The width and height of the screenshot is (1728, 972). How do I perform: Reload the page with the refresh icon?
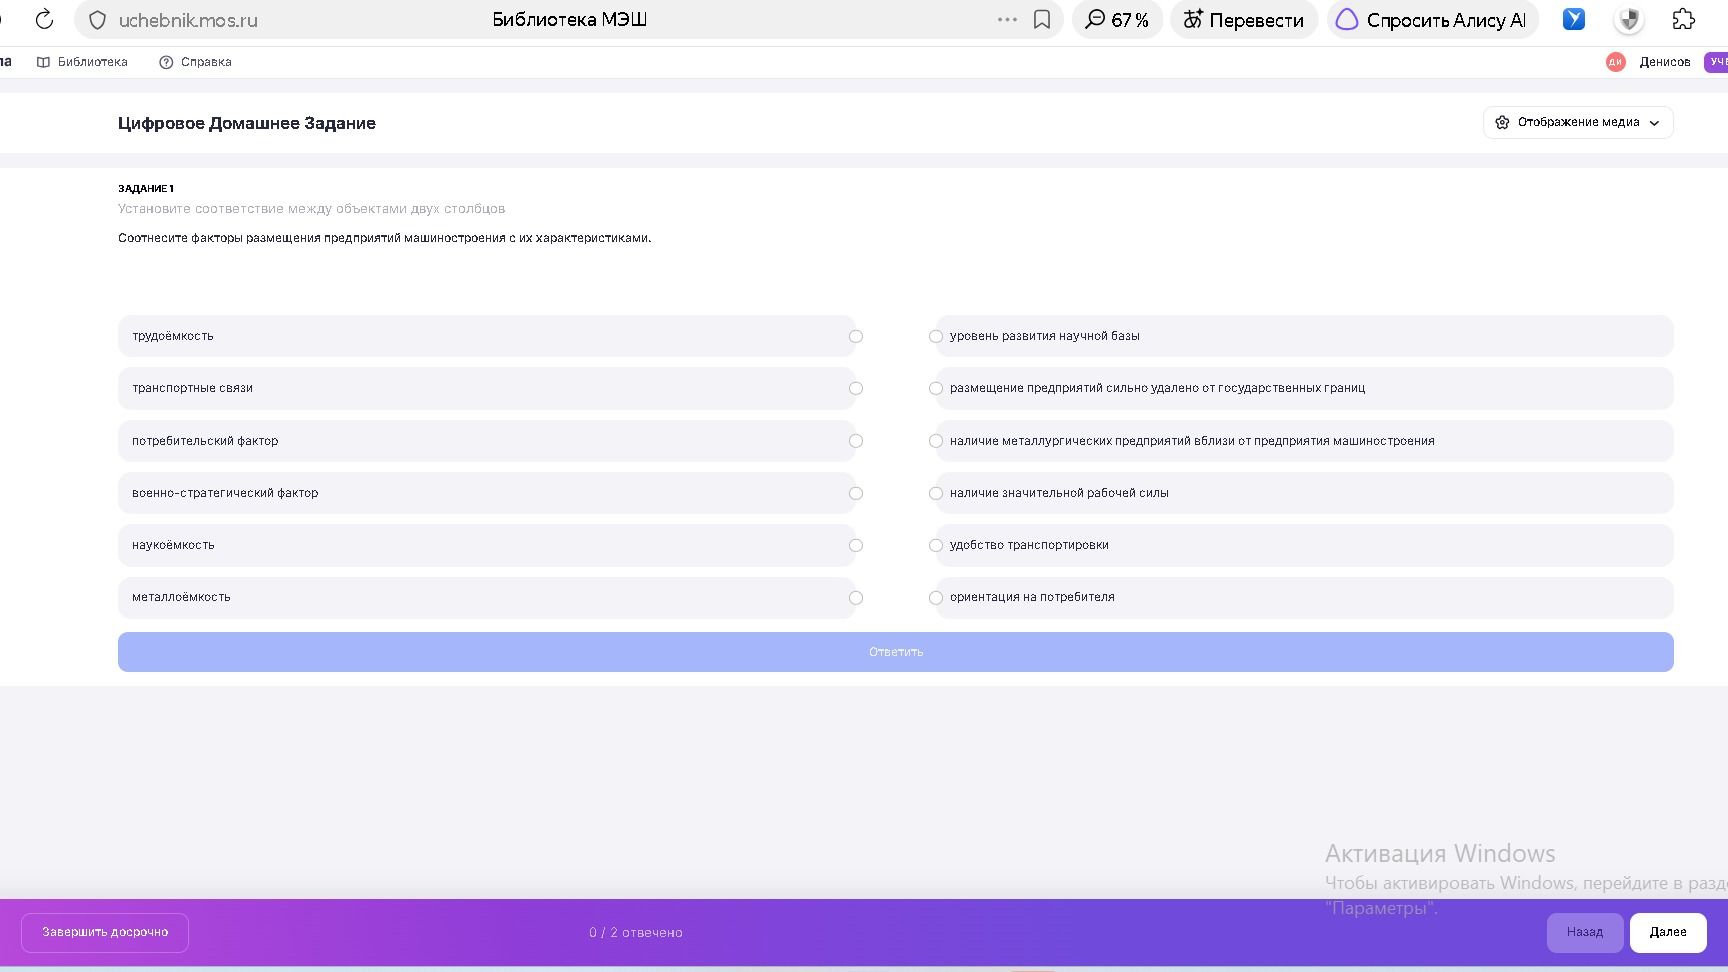tap(44, 20)
